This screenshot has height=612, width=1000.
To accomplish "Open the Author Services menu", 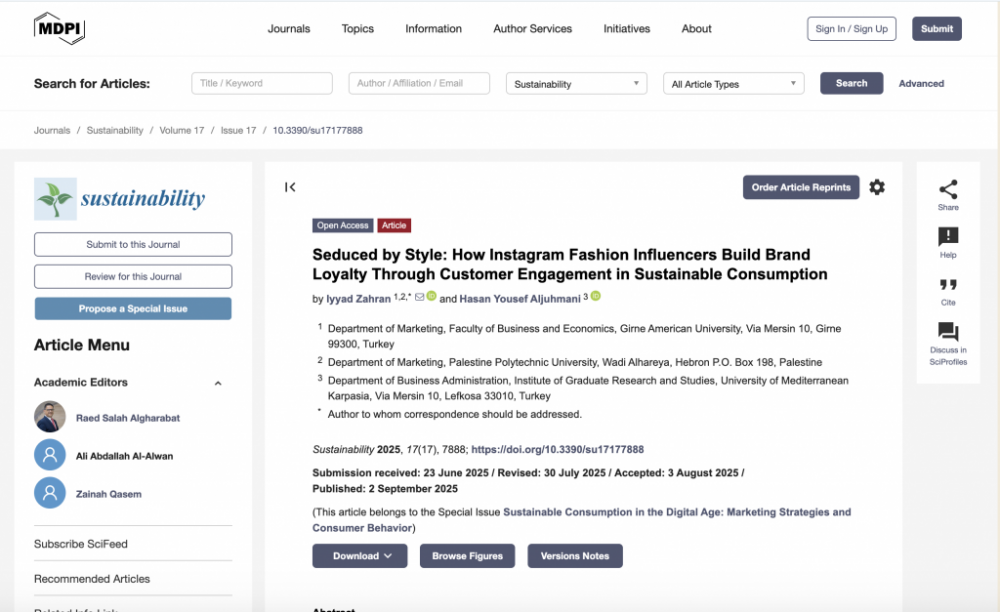I will pos(532,29).
